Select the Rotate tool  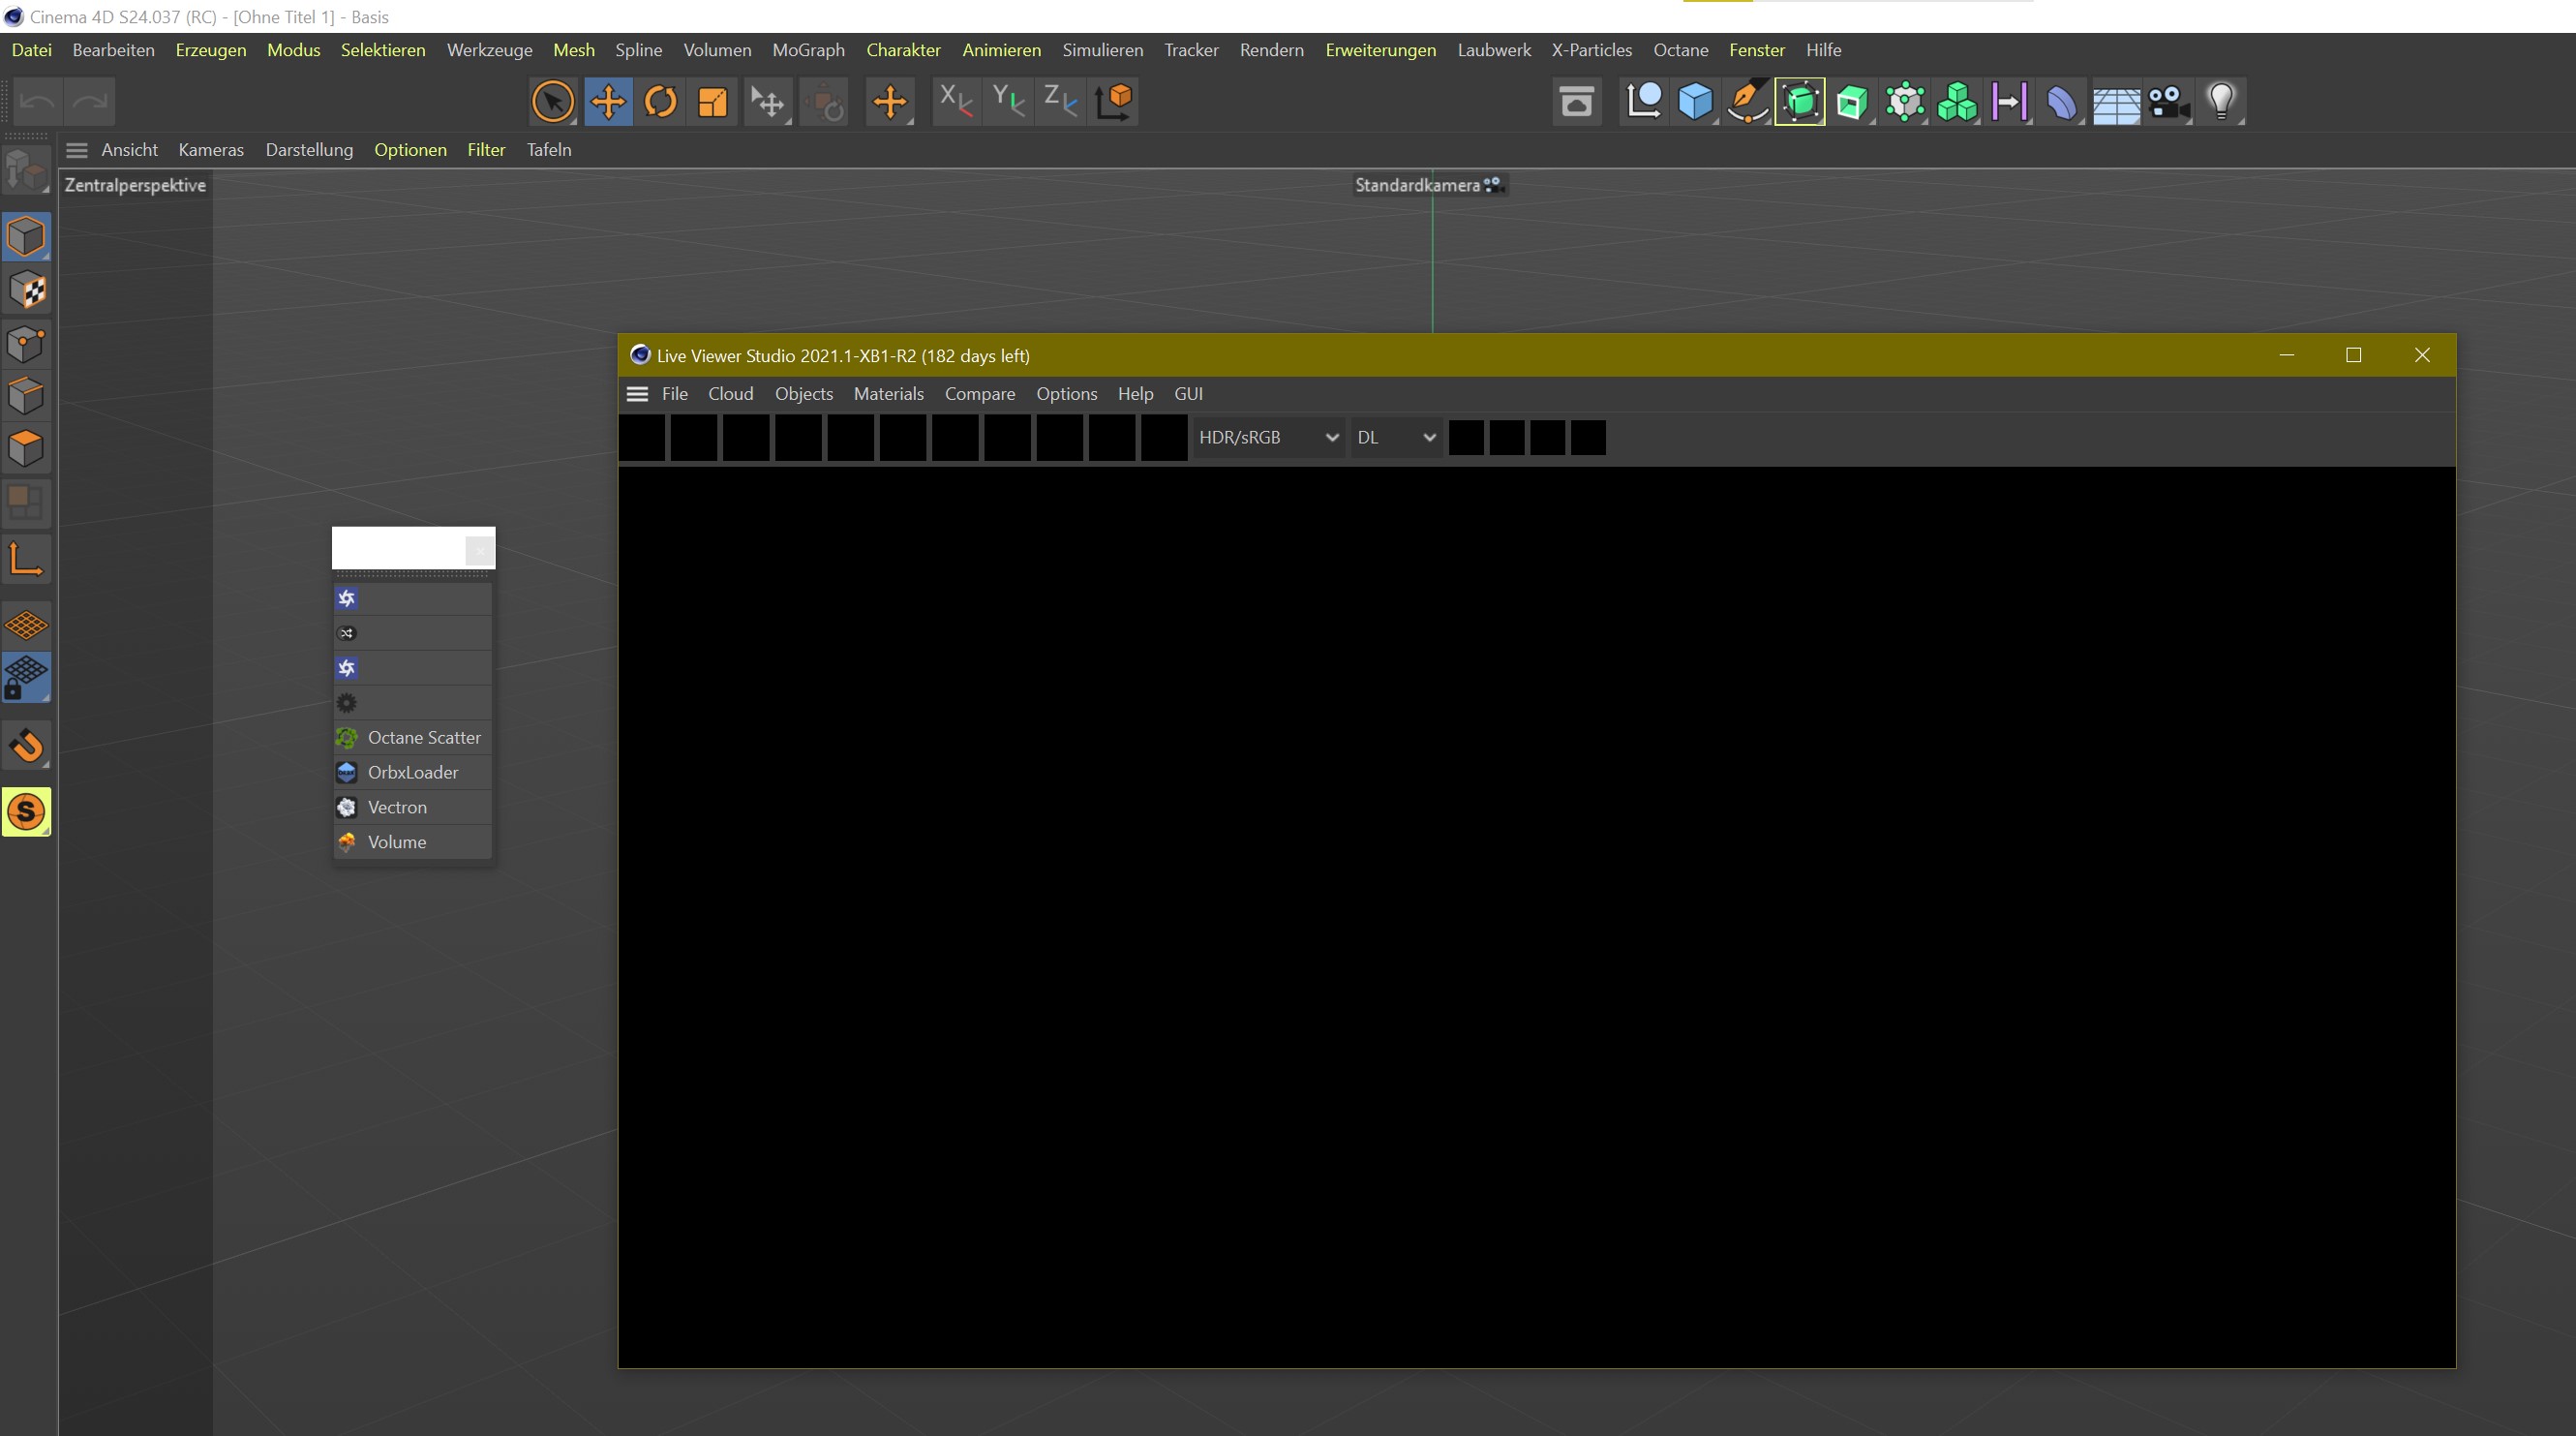[660, 102]
